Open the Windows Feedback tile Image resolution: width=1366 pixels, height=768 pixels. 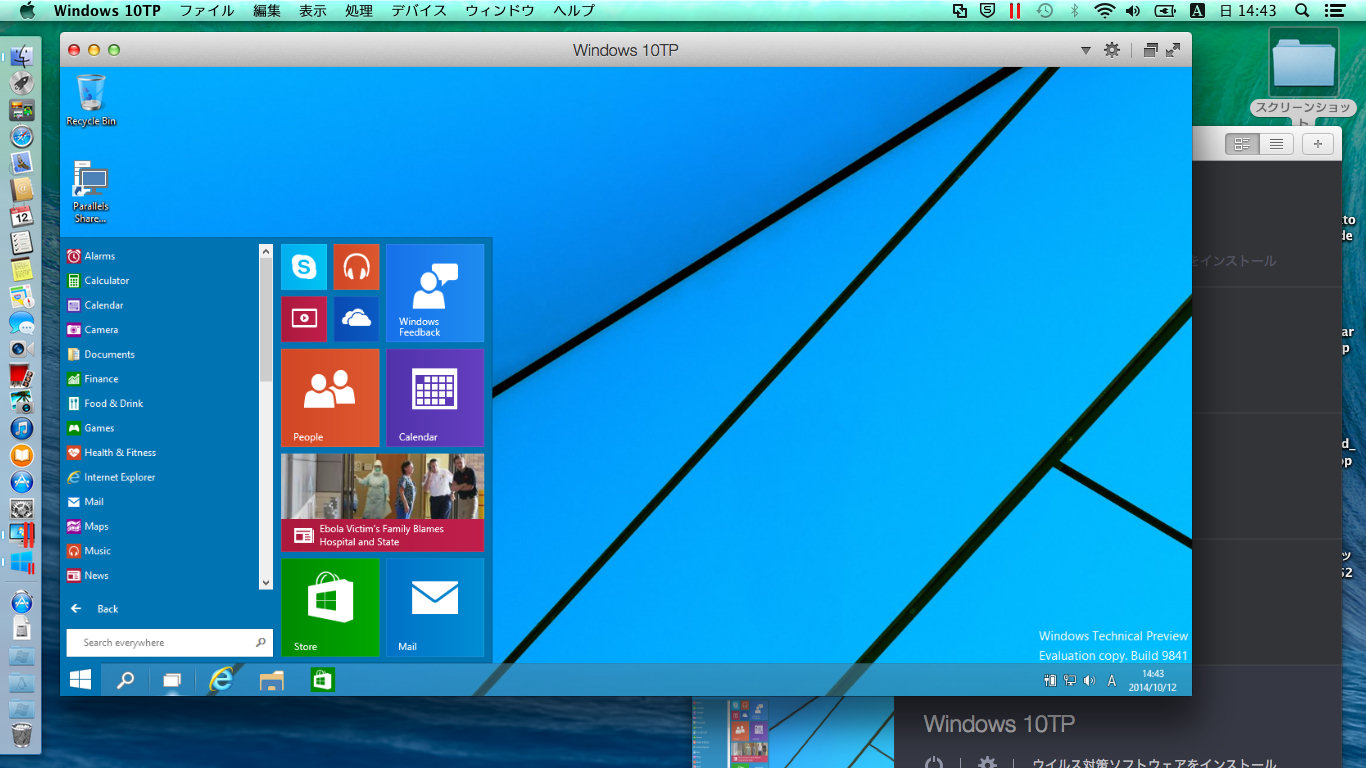pos(435,293)
